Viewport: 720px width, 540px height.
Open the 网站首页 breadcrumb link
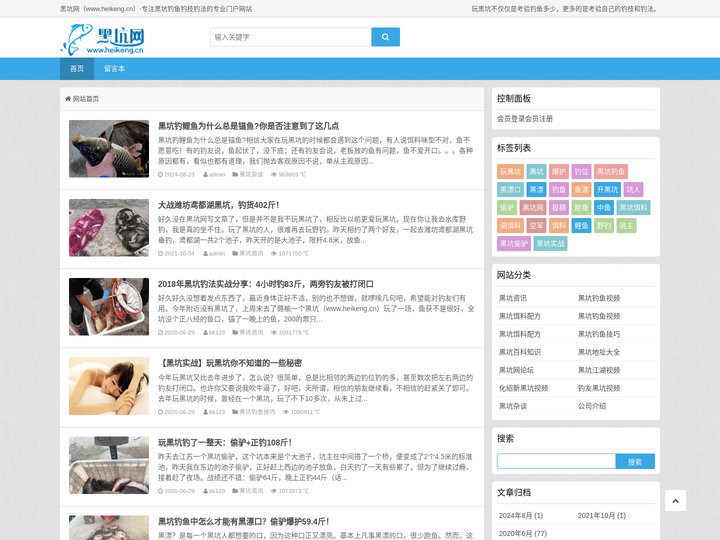coord(85,99)
